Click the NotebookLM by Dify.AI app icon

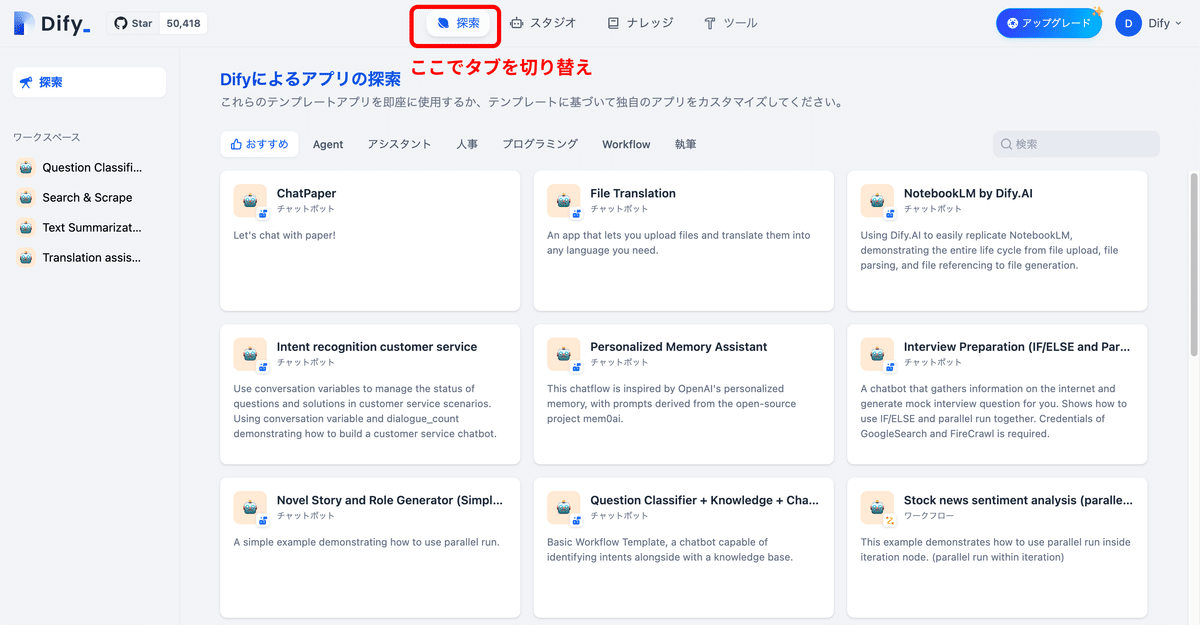877,201
